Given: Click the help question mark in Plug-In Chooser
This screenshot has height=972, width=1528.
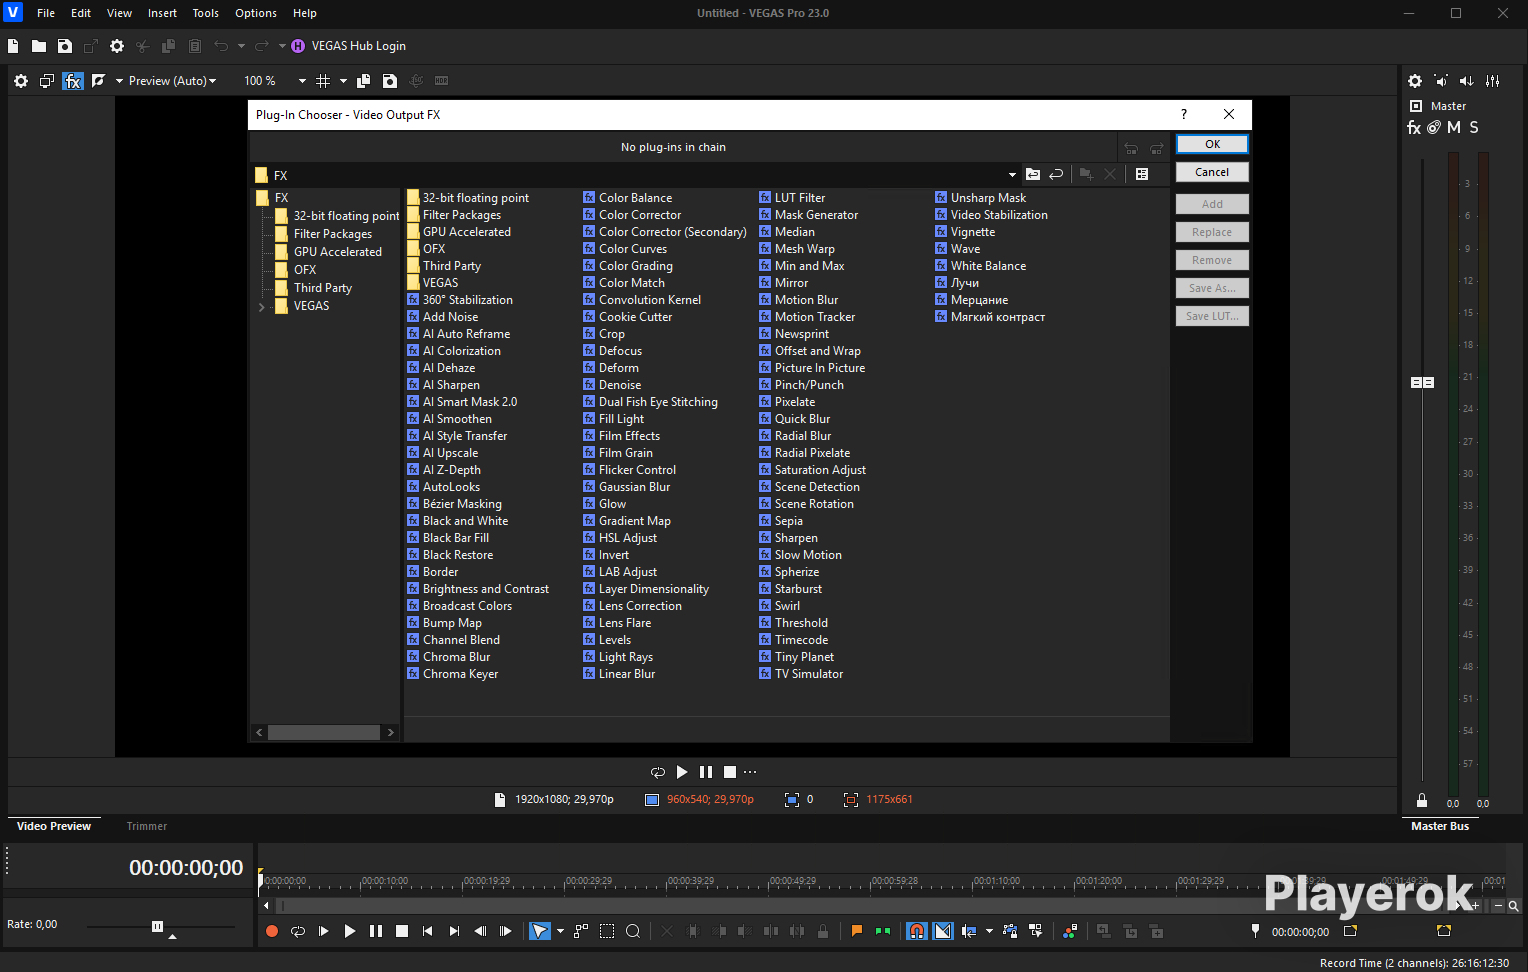Looking at the screenshot, I should click(x=1184, y=114).
